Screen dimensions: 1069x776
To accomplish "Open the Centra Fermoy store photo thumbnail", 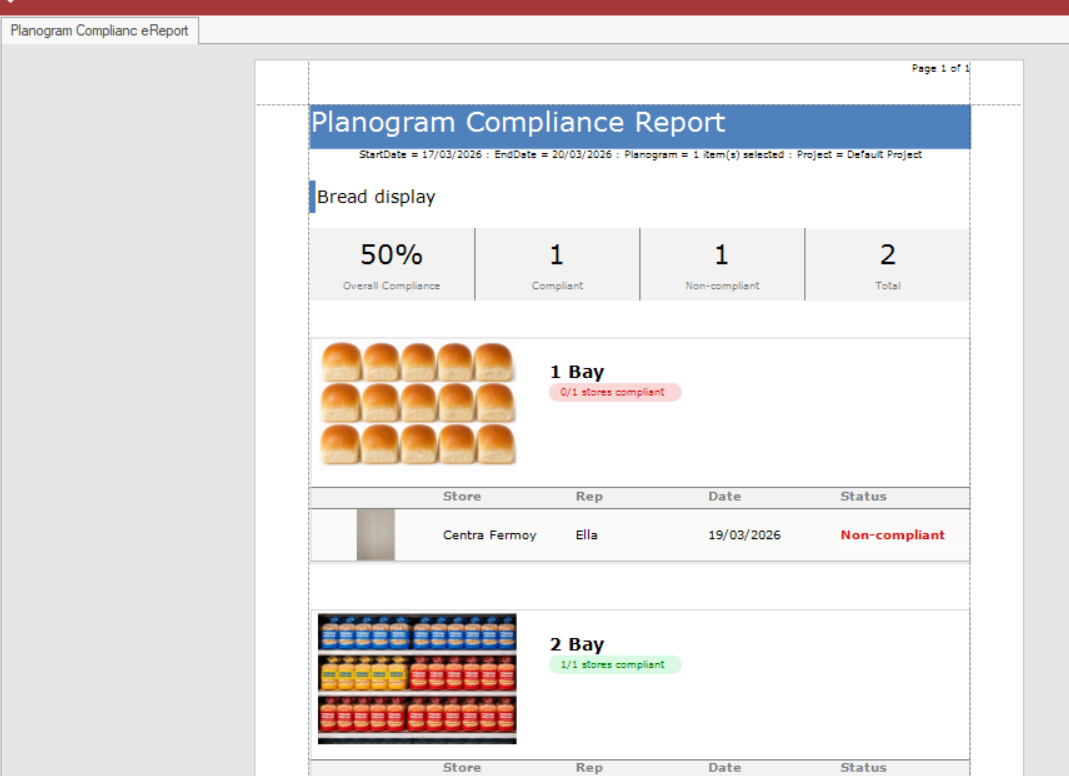I will coord(376,535).
